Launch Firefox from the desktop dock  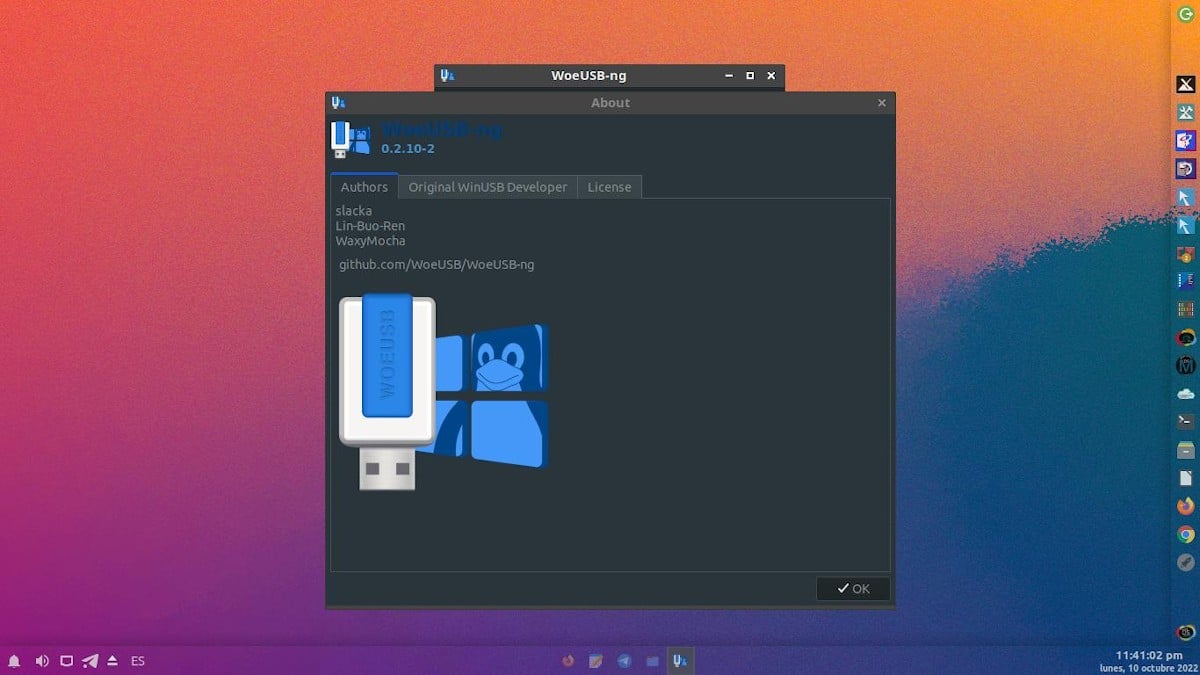[1186, 505]
